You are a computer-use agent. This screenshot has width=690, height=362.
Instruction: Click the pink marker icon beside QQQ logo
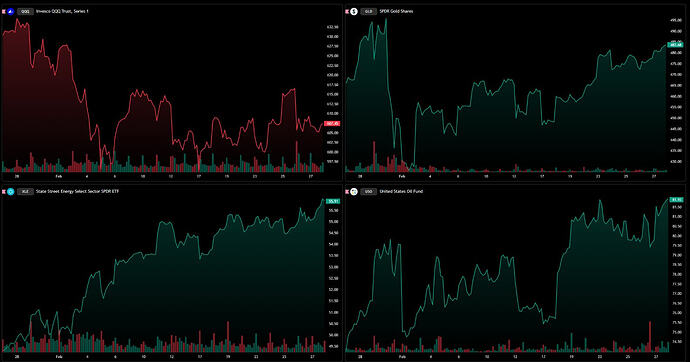click(x=4, y=11)
